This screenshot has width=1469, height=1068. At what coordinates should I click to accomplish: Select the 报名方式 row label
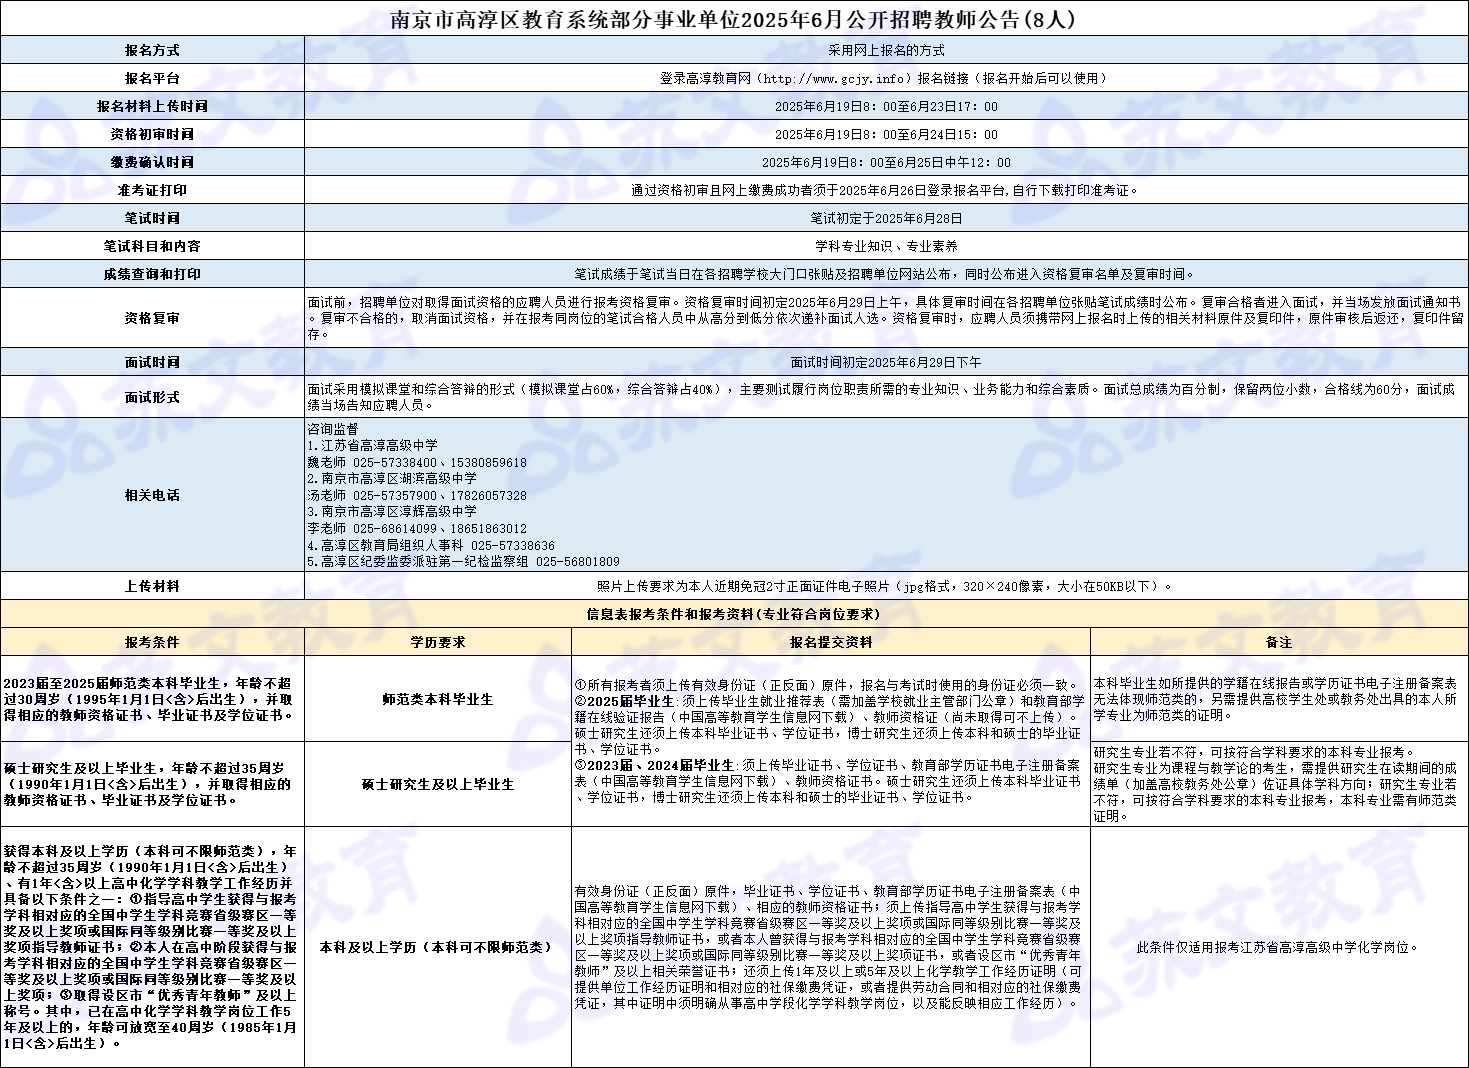tap(152, 50)
